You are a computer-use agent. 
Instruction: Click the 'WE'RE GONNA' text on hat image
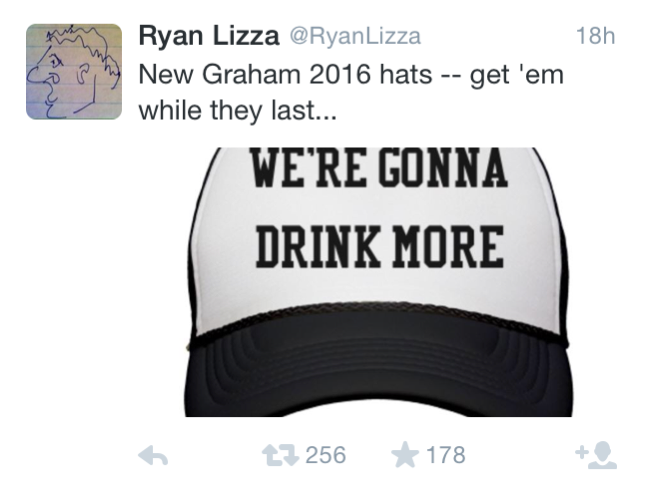[379, 168]
